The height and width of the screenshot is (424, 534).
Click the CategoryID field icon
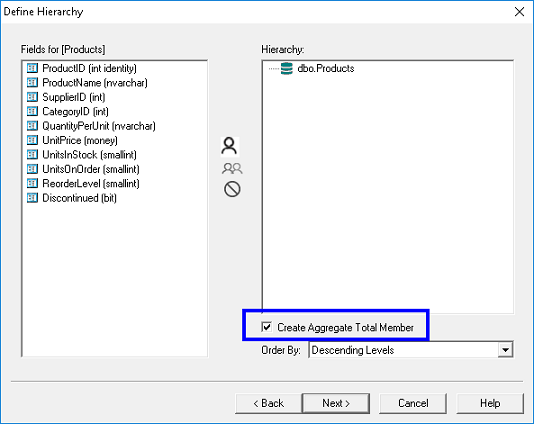tap(32, 111)
